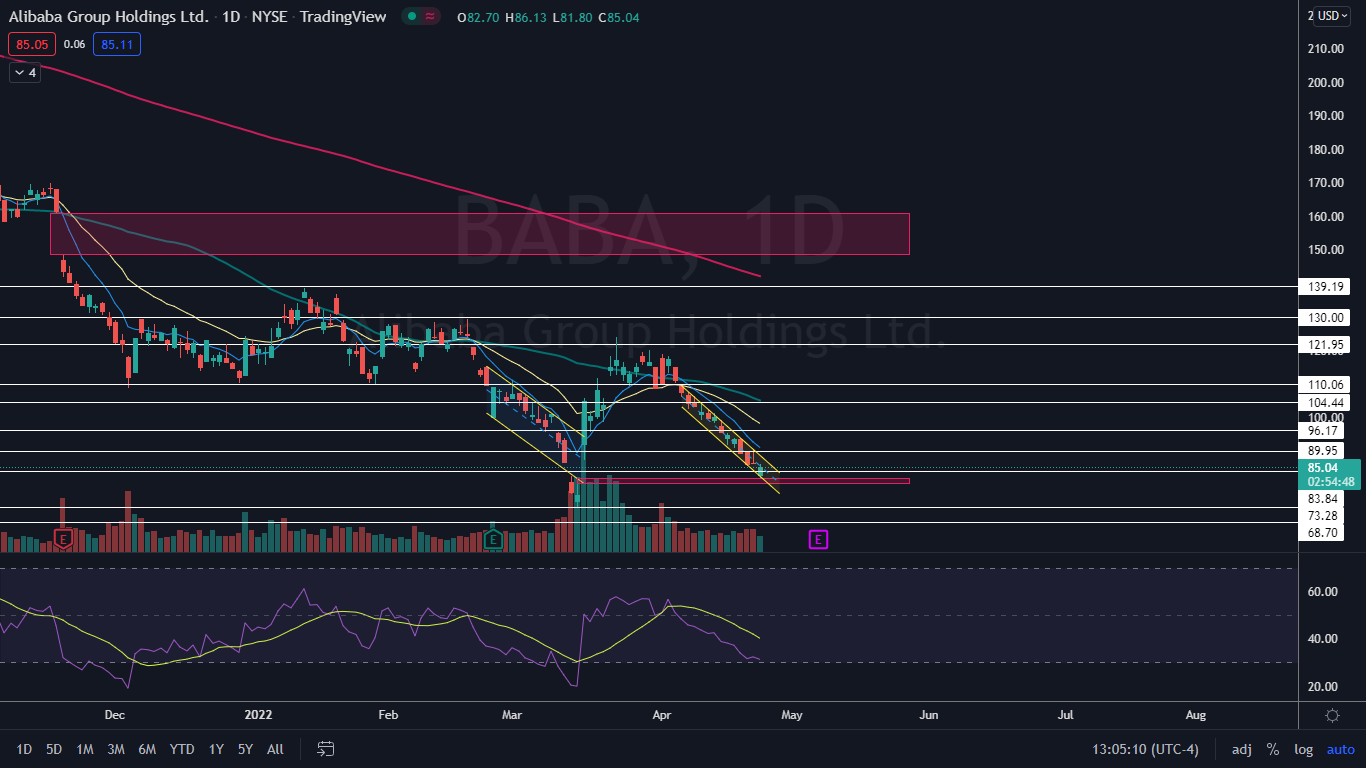This screenshot has height=768, width=1366.
Task: Open the purple upcoming earnings E marker
Action: 817,540
